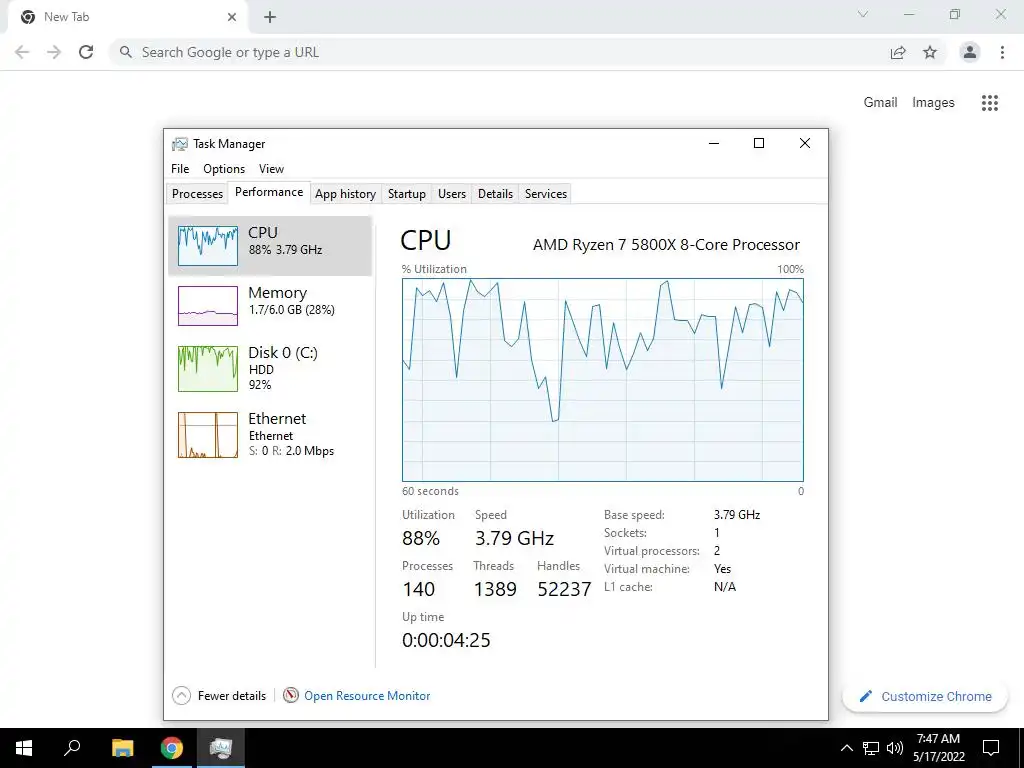Switch to the App history tab
This screenshot has width=1024, height=768.
345,194
